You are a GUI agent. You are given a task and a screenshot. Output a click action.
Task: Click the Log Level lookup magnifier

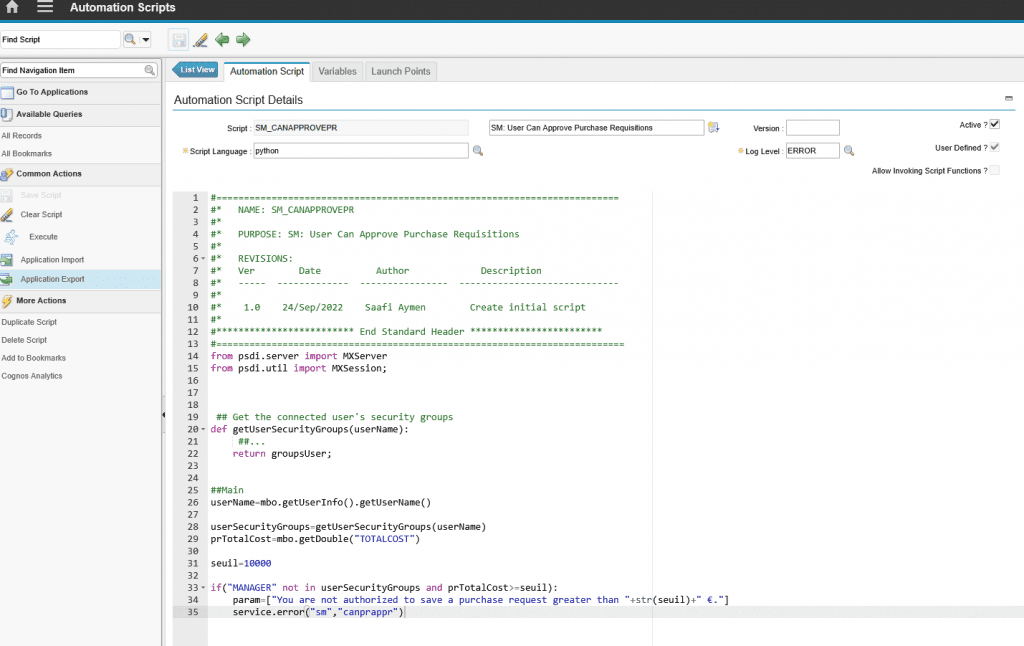coord(849,151)
